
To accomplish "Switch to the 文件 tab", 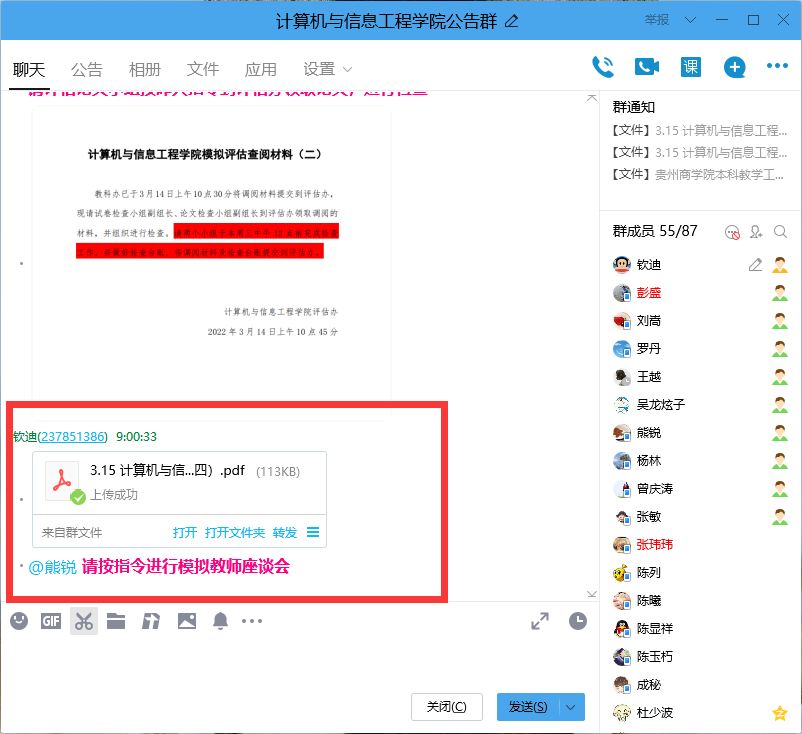I will [x=203, y=70].
